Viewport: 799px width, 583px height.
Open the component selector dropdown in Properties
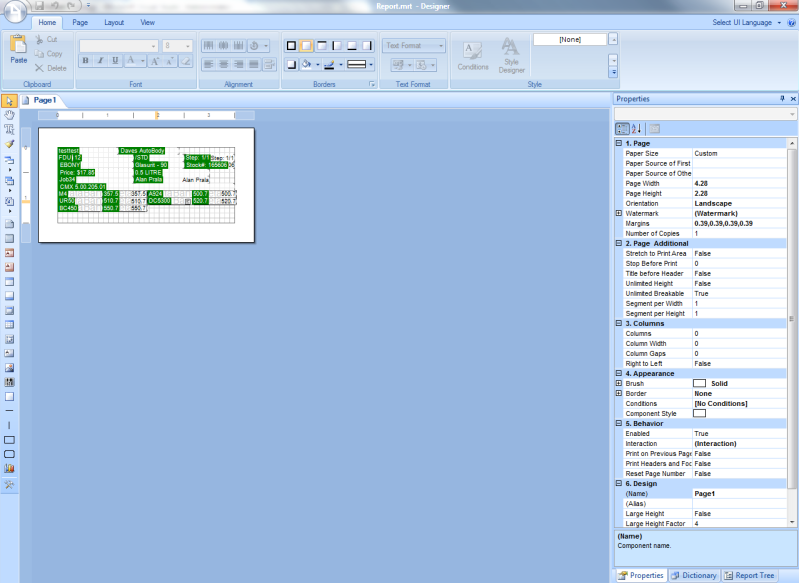792,114
